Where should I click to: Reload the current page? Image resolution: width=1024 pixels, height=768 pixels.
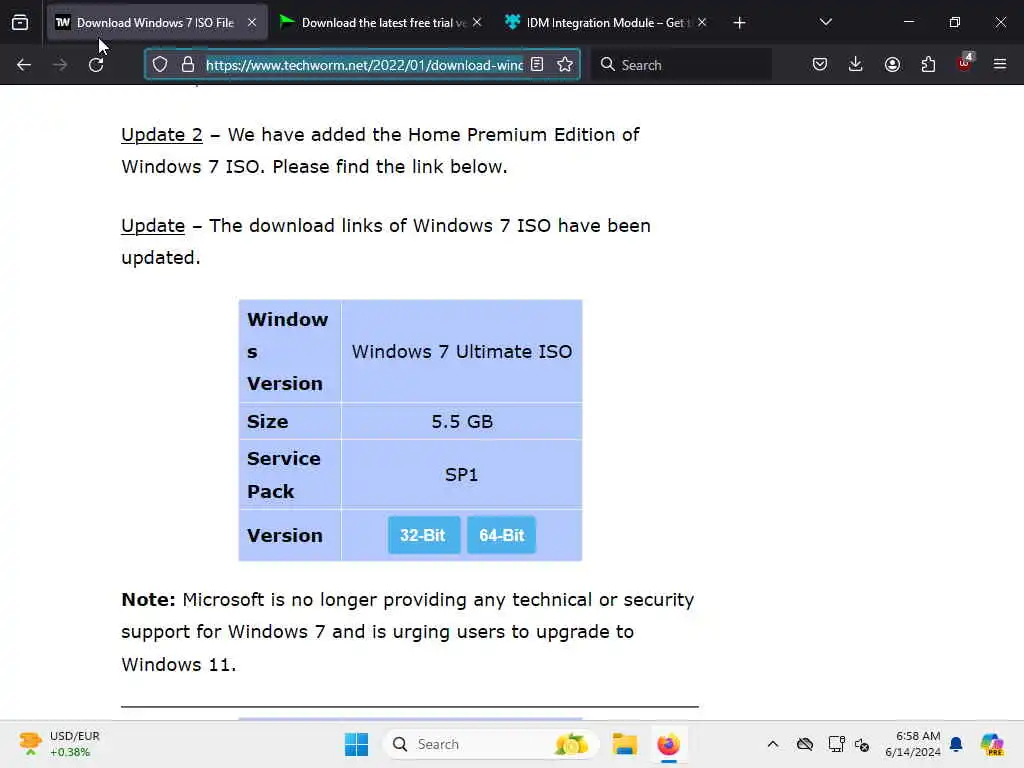tap(96, 65)
